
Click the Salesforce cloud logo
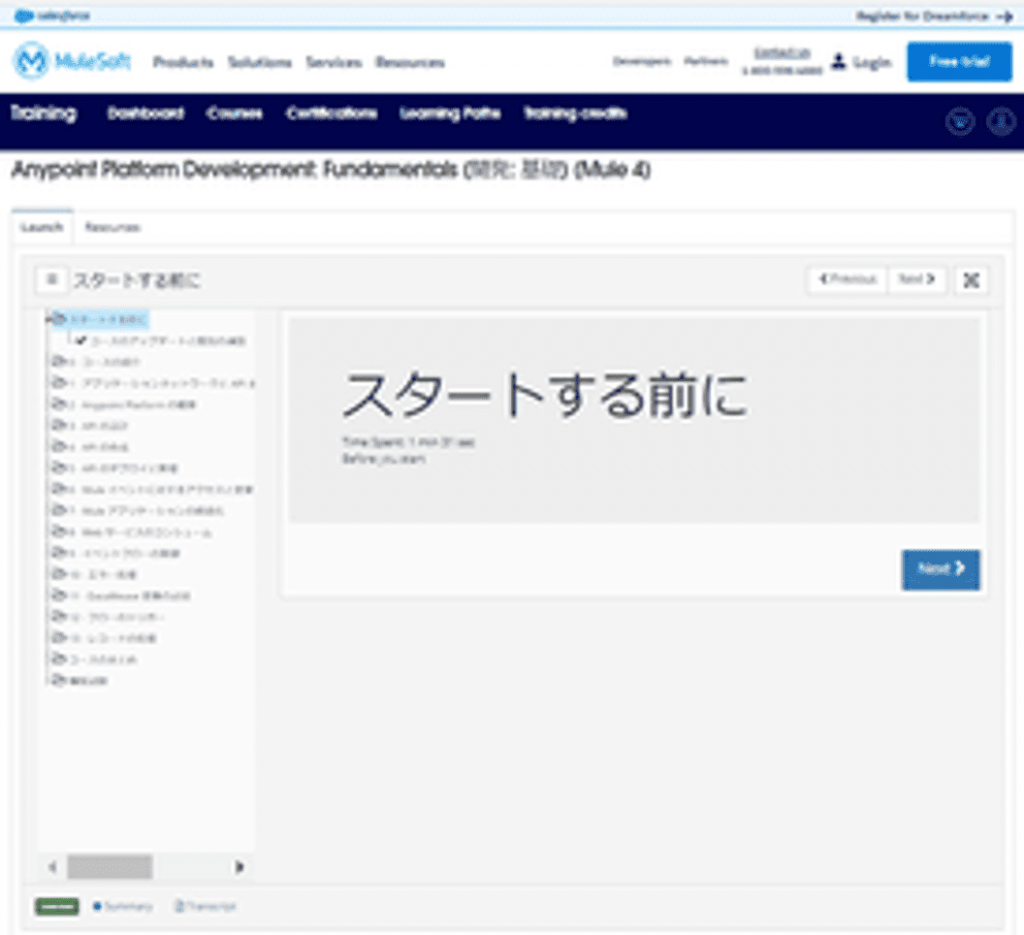click(24, 16)
